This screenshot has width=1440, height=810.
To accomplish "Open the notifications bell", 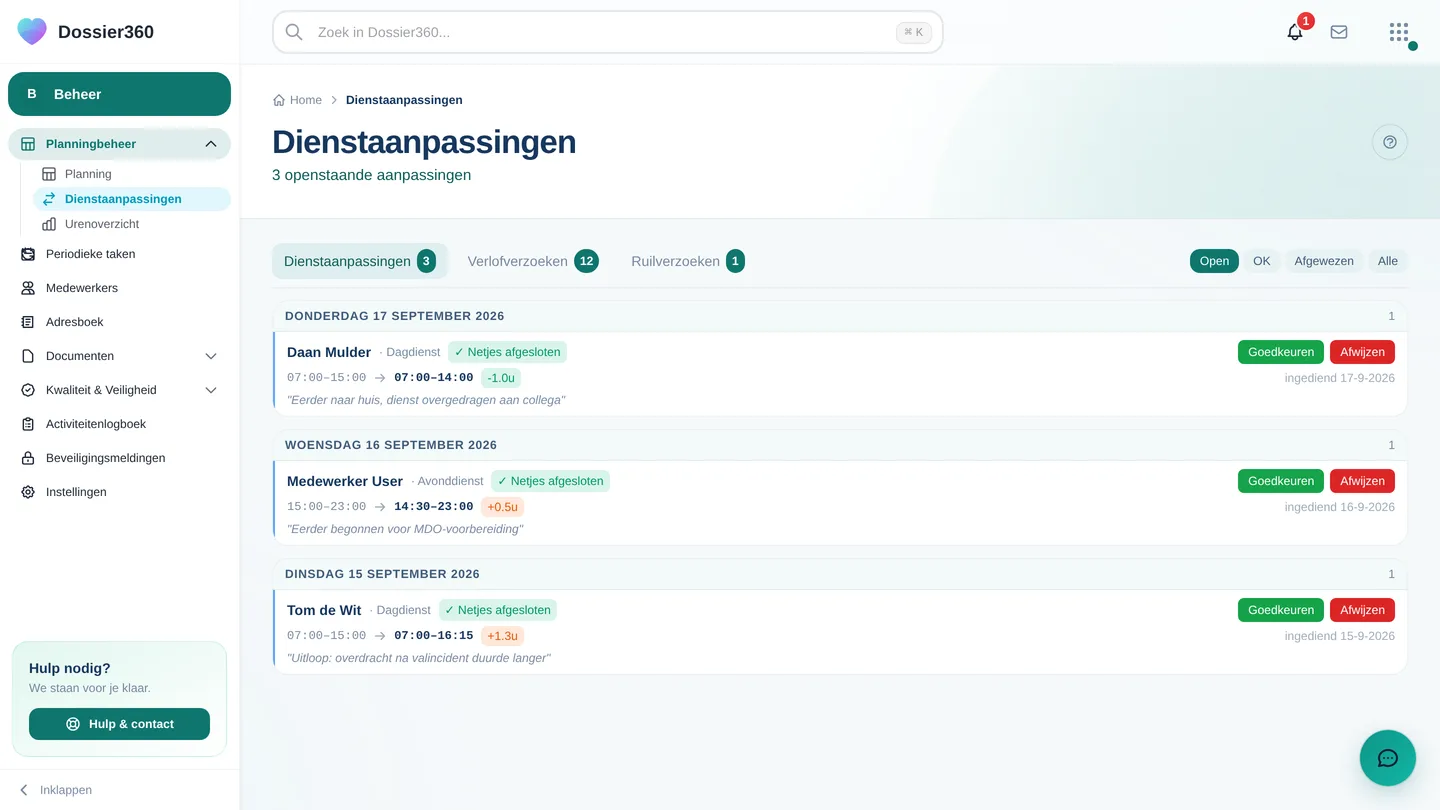I will 1295,32.
